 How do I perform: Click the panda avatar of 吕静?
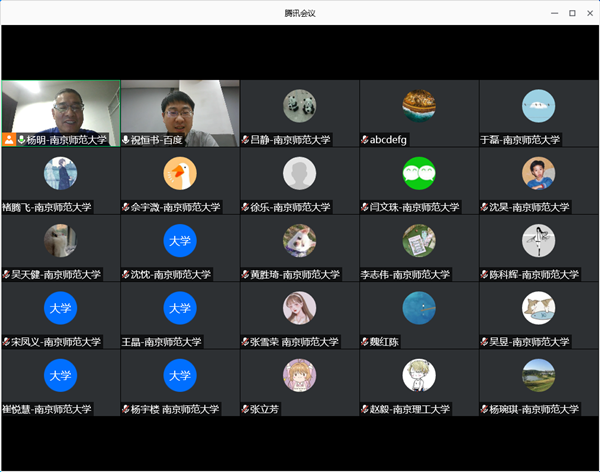tap(300, 106)
